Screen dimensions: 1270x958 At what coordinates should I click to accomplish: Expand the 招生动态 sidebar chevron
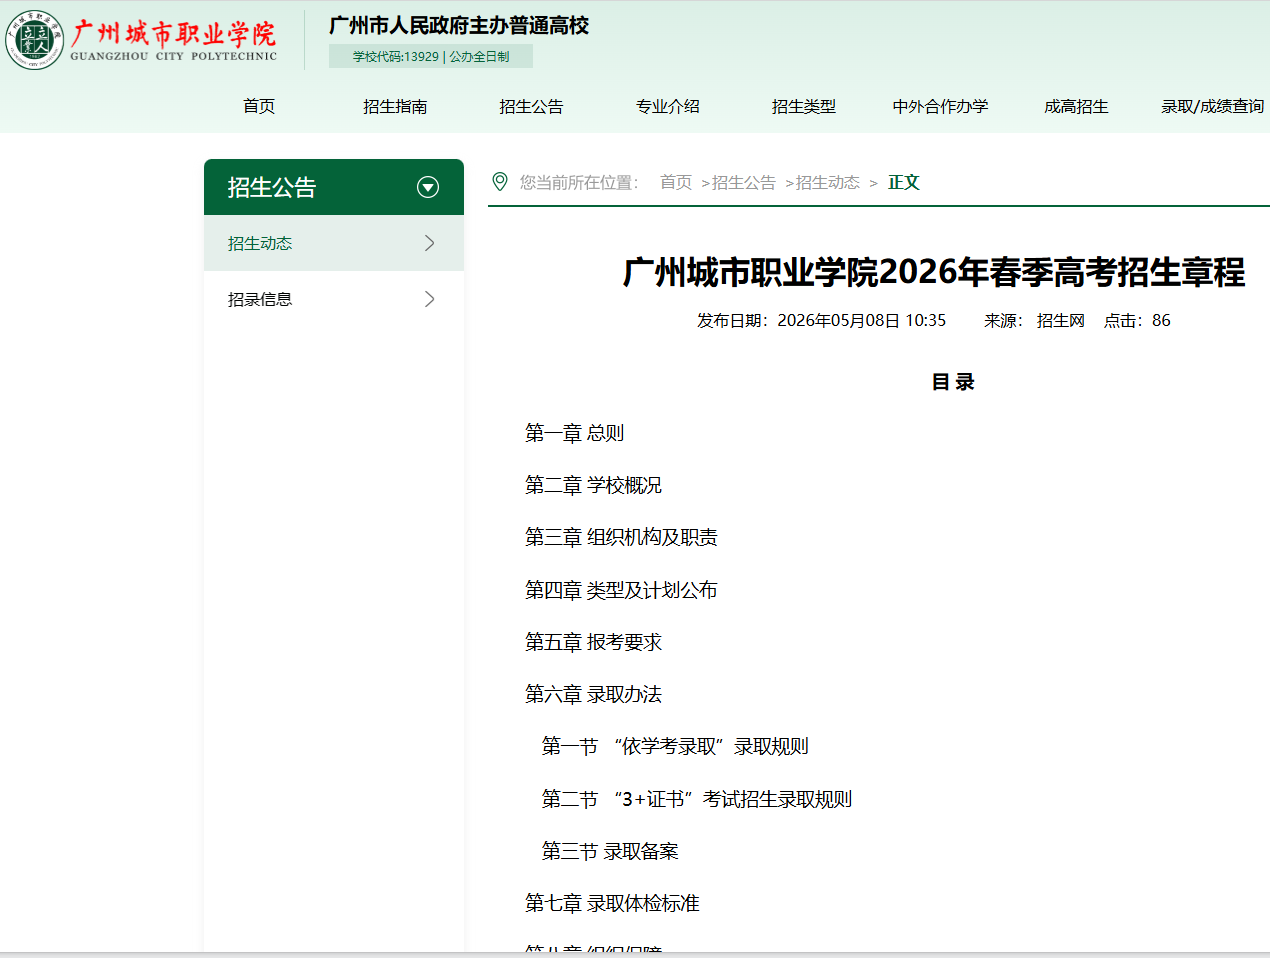(x=430, y=243)
